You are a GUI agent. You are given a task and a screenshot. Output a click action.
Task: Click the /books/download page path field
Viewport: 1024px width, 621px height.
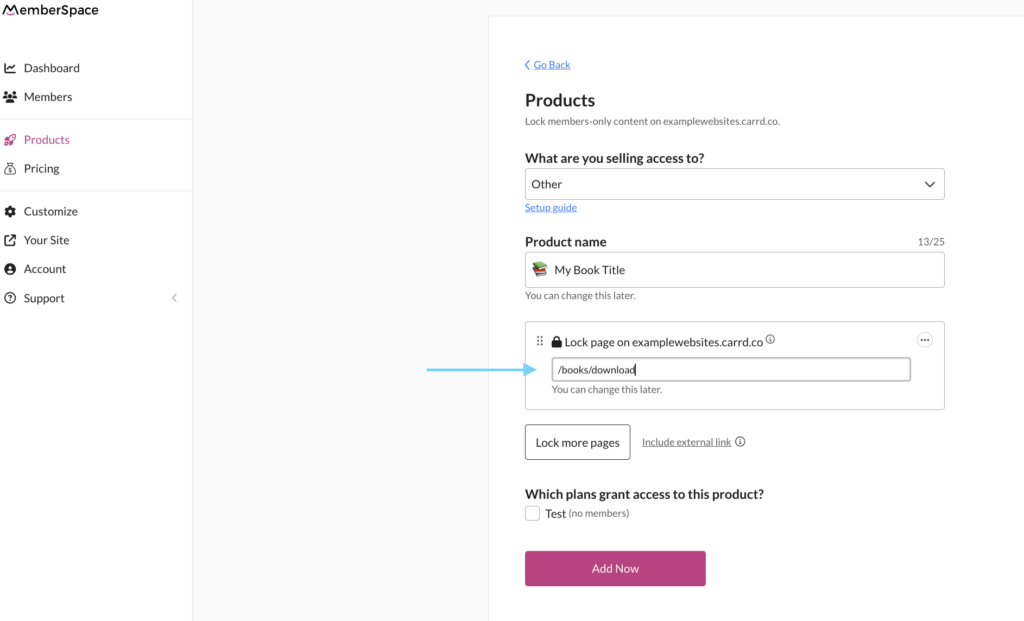pos(730,370)
